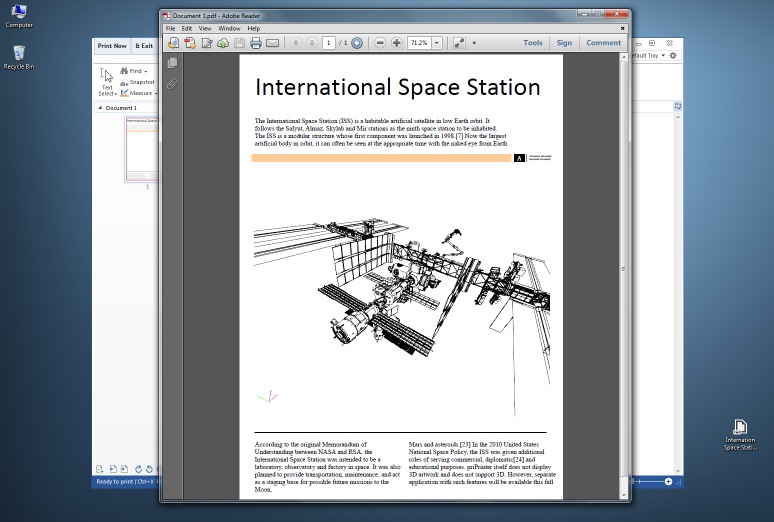The image size is (774, 522).
Task: Click the & Exit tab in priPrinter
Action: 144,46
